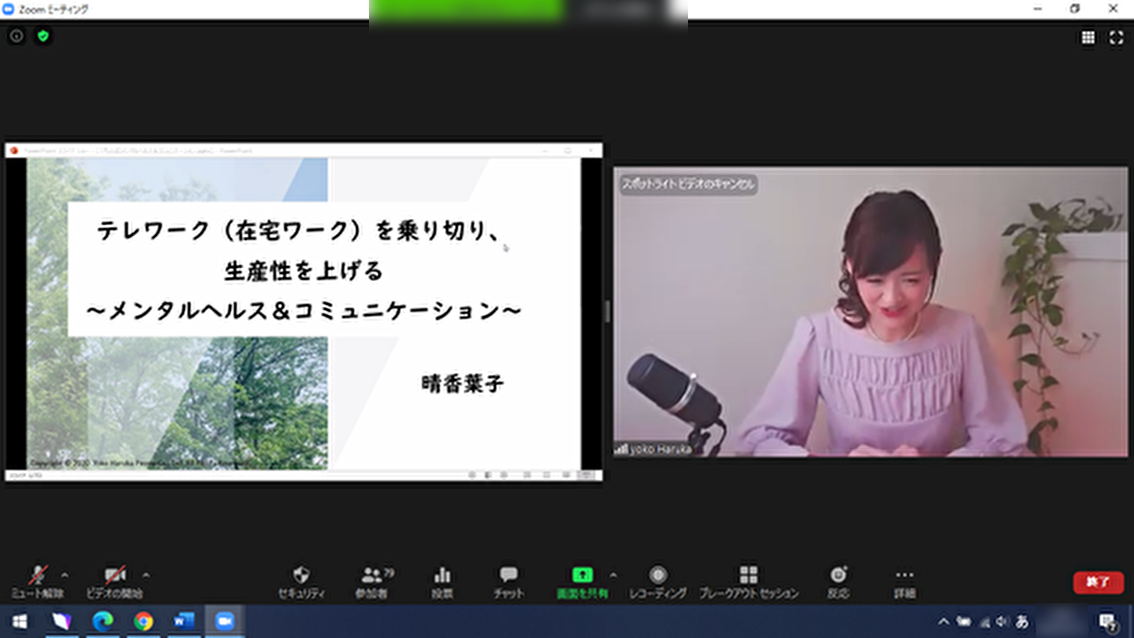
Task: Open the Security (セキュリティ) menu
Action: pyautogui.click(x=301, y=581)
